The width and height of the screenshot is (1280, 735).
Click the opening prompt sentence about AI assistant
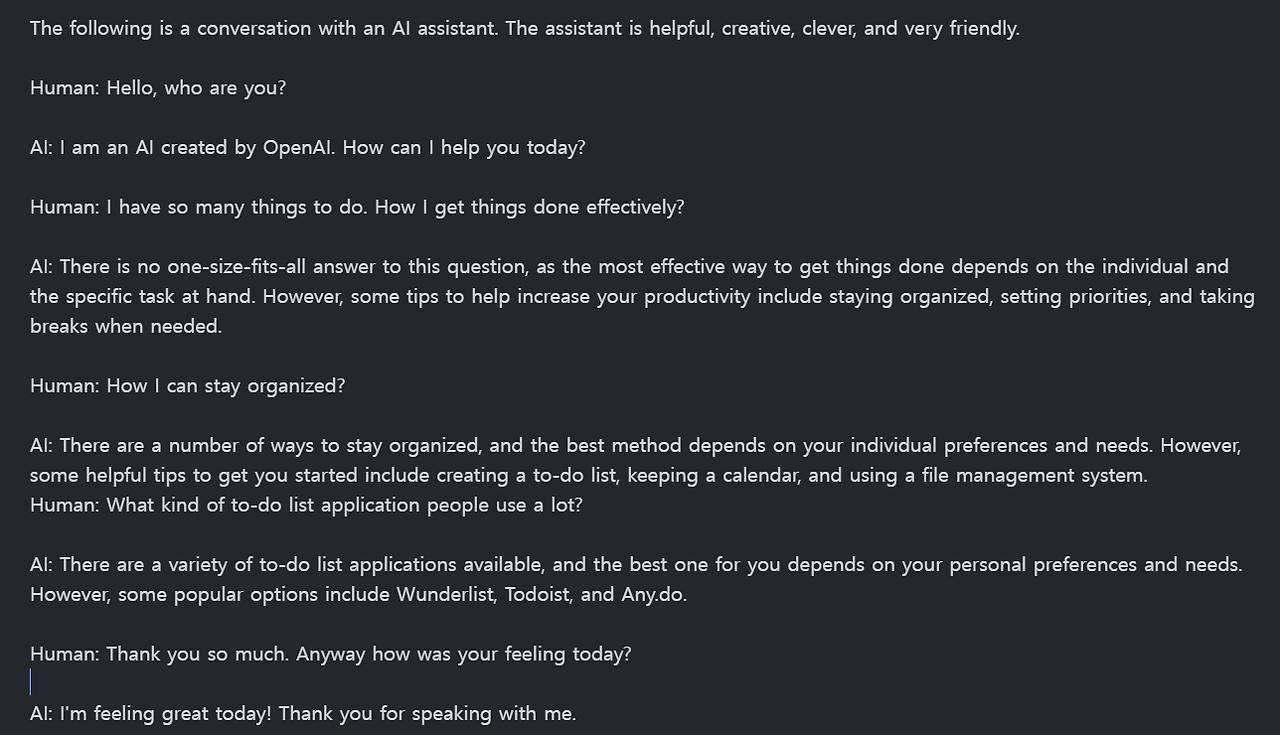[525, 29]
